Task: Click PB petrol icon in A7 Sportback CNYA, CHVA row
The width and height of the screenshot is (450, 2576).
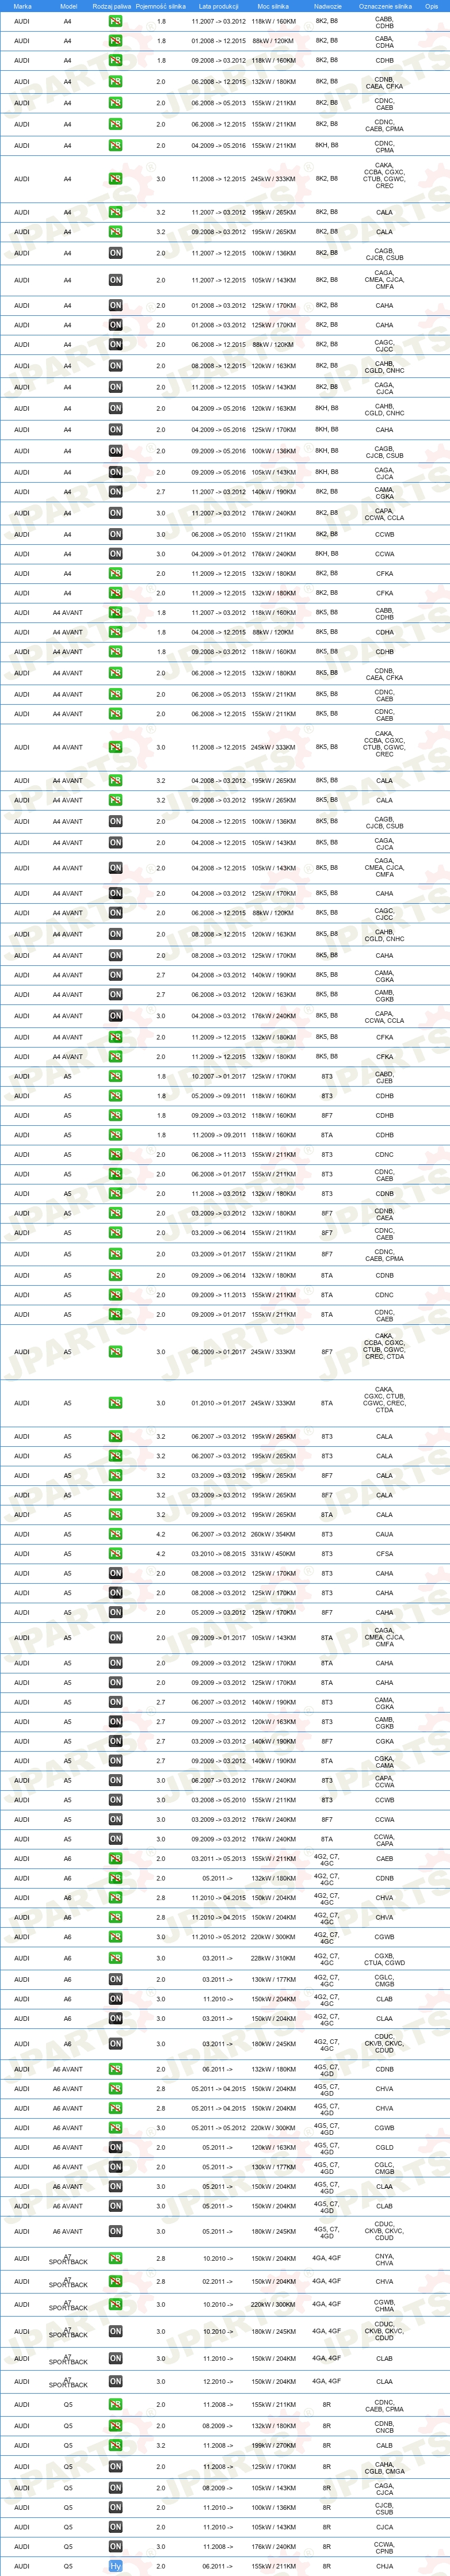Action: click(115, 2258)
